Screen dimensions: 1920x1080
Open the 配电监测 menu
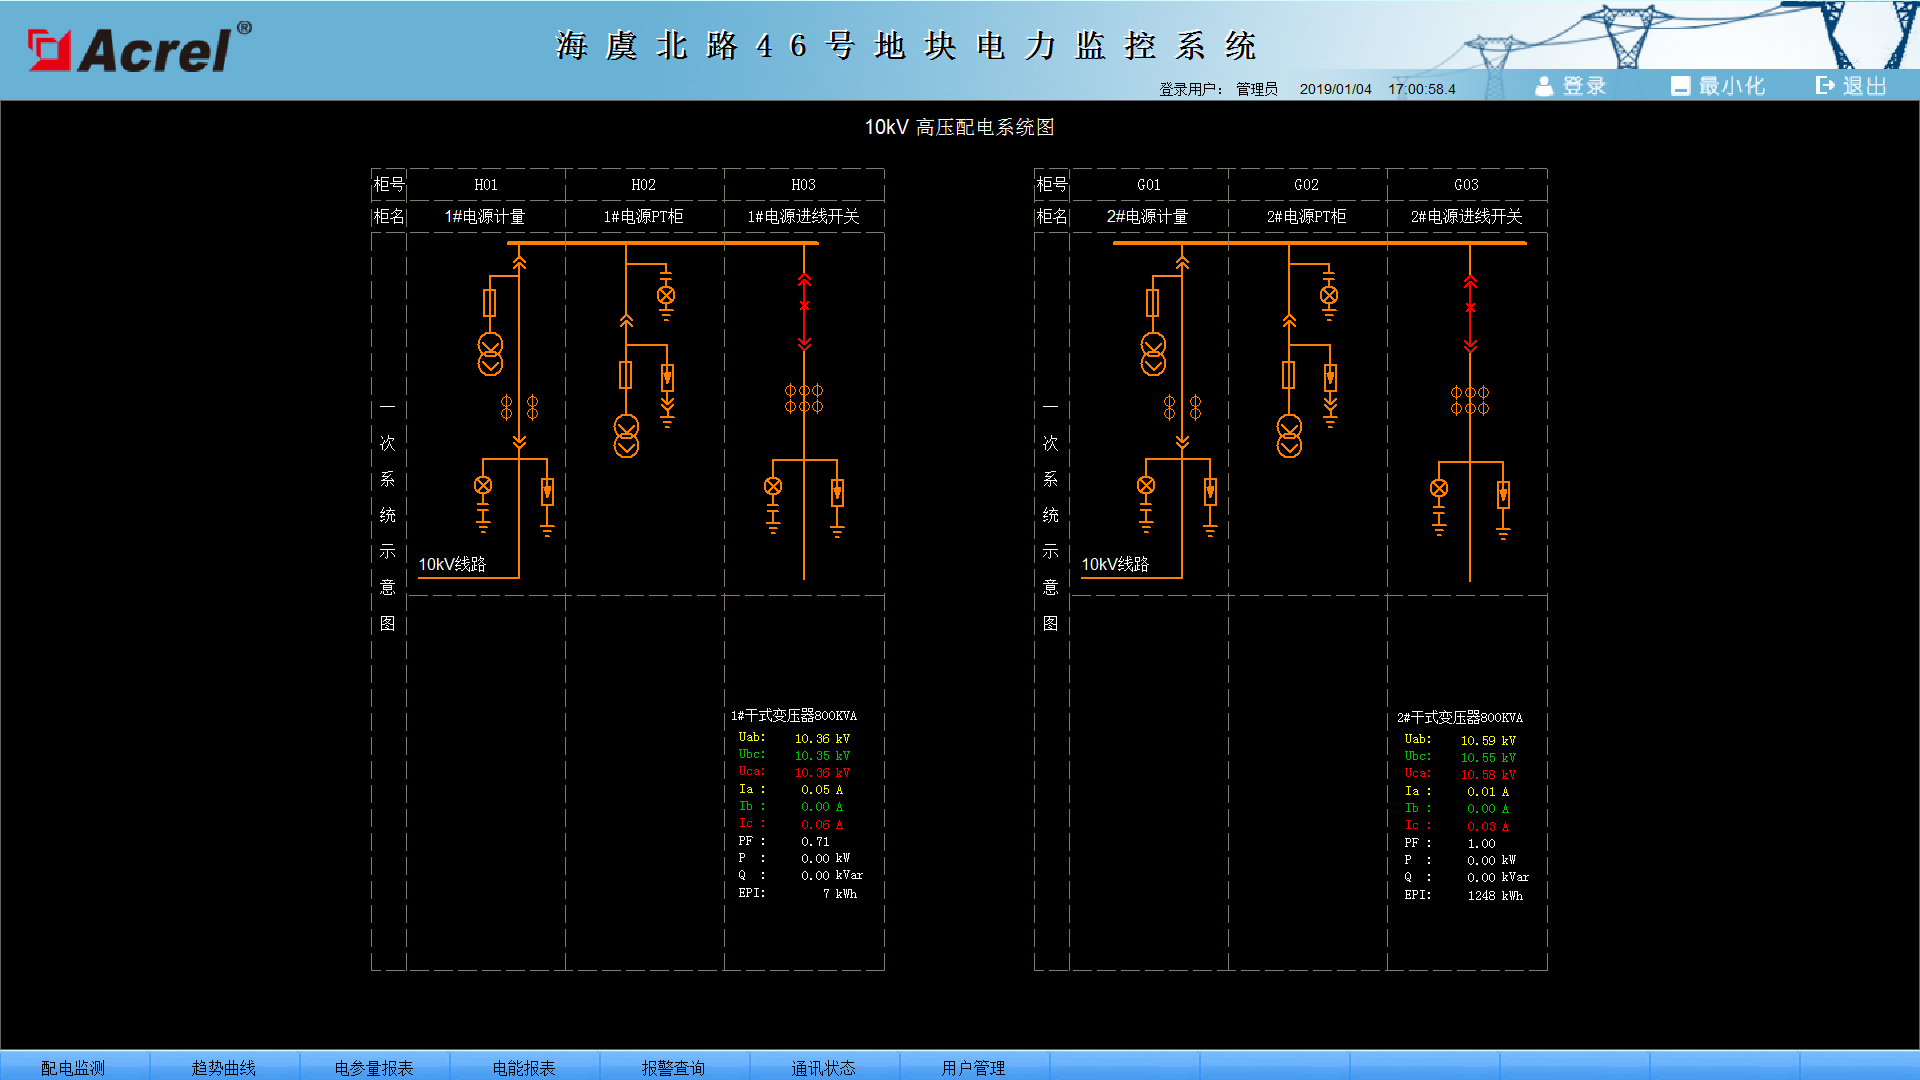[73, 1067]
